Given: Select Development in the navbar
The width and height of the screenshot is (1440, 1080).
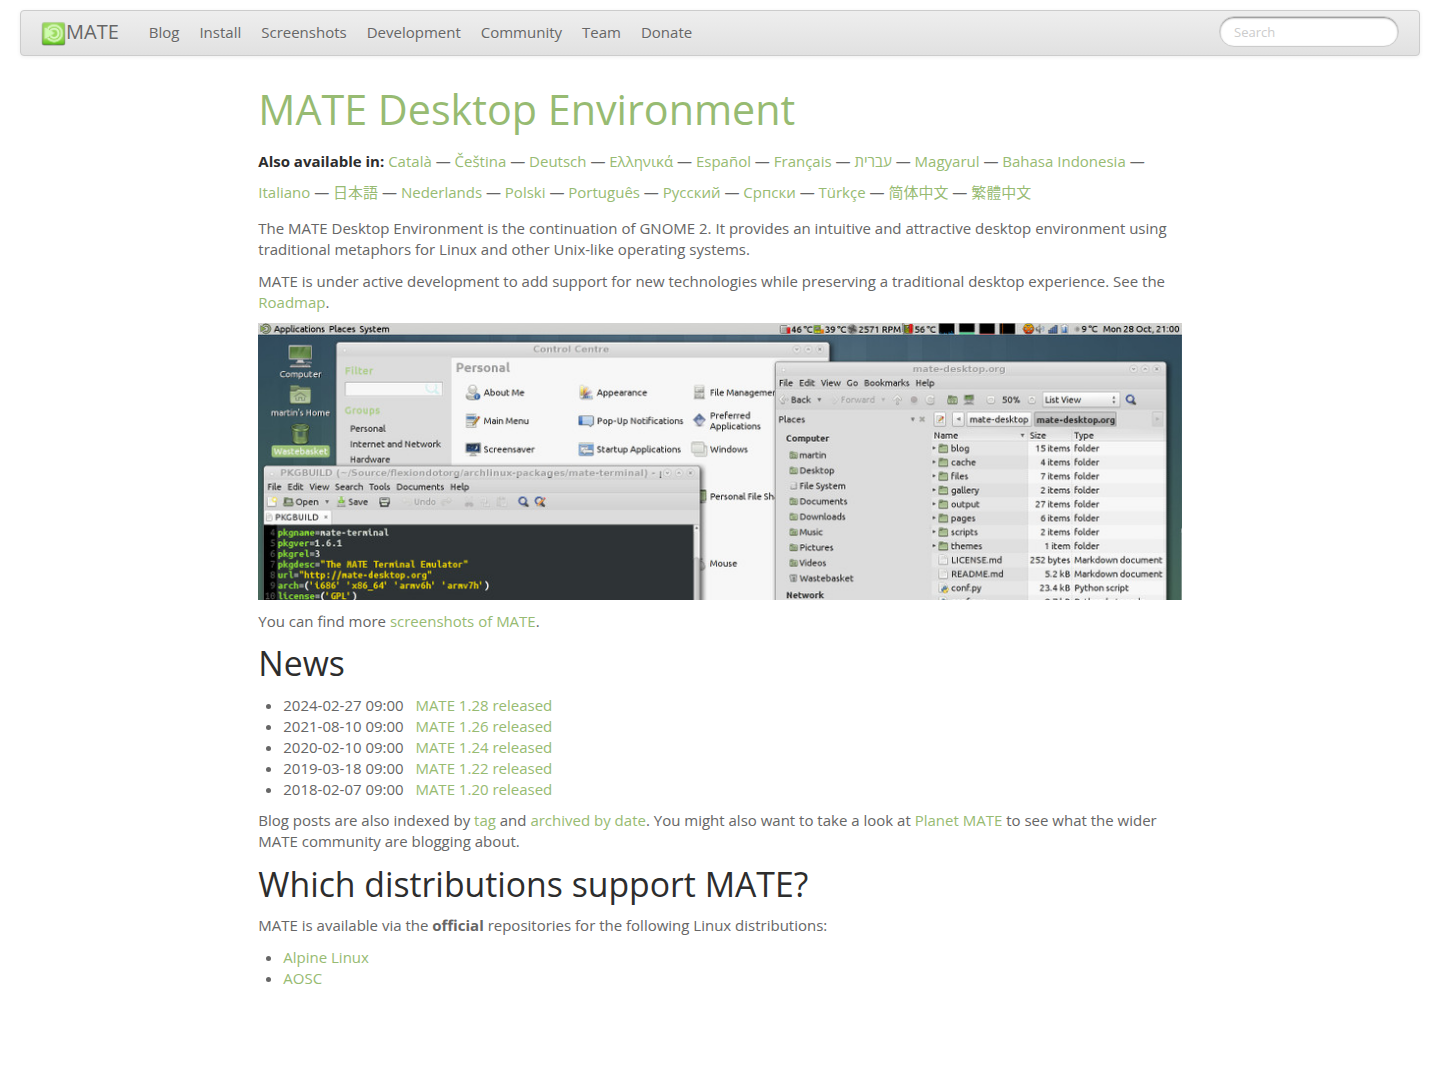Looking at the screenshot, I should (414, 33).
